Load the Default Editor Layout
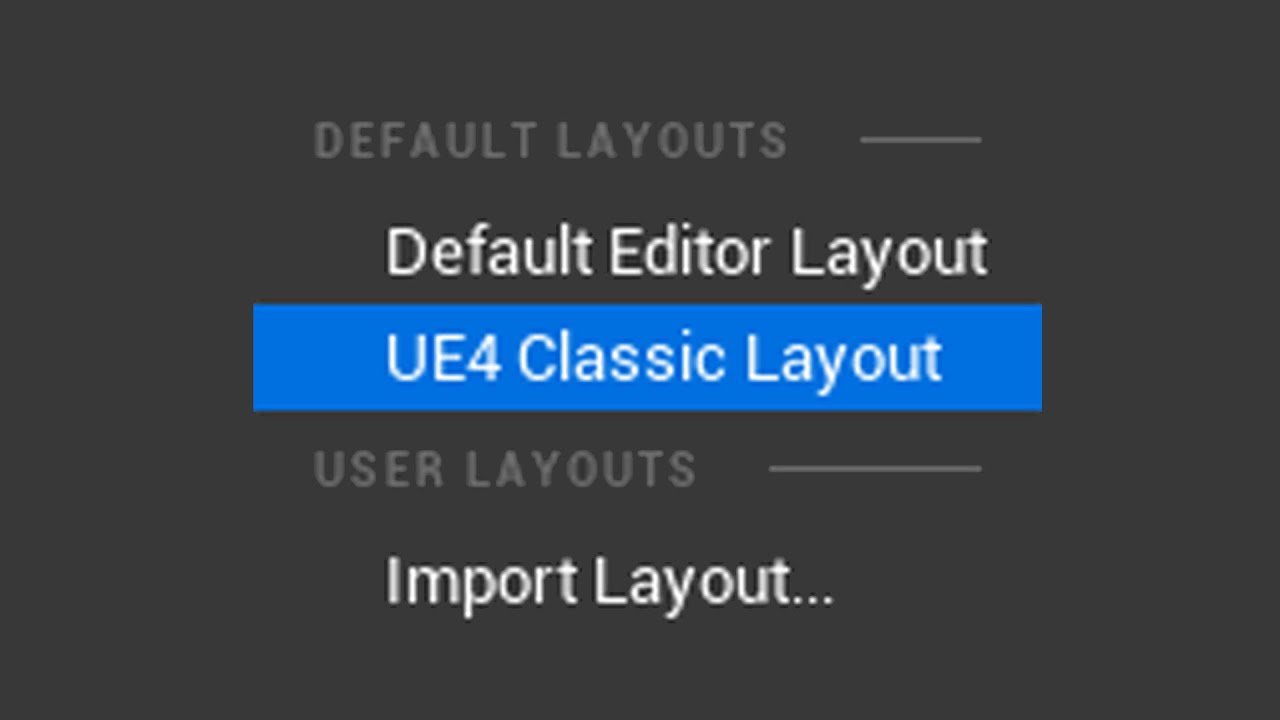This screenshot has width=1280, height=720. coord(686,252)
